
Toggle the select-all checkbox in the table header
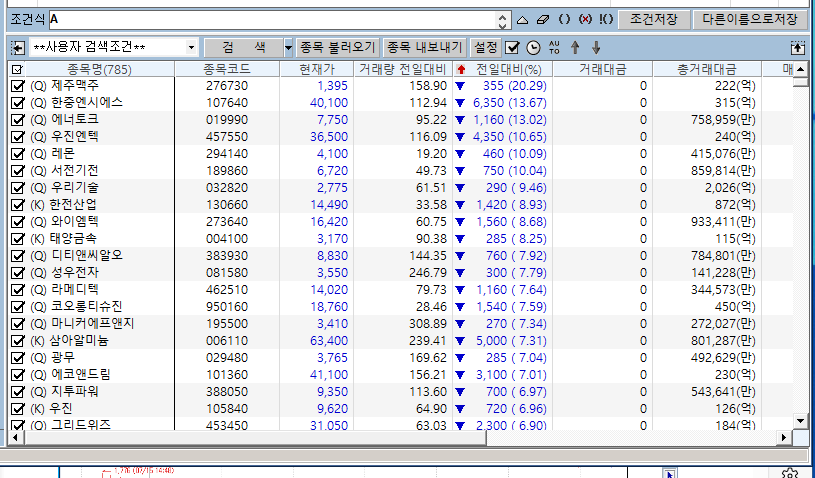[x=16, y=69]
